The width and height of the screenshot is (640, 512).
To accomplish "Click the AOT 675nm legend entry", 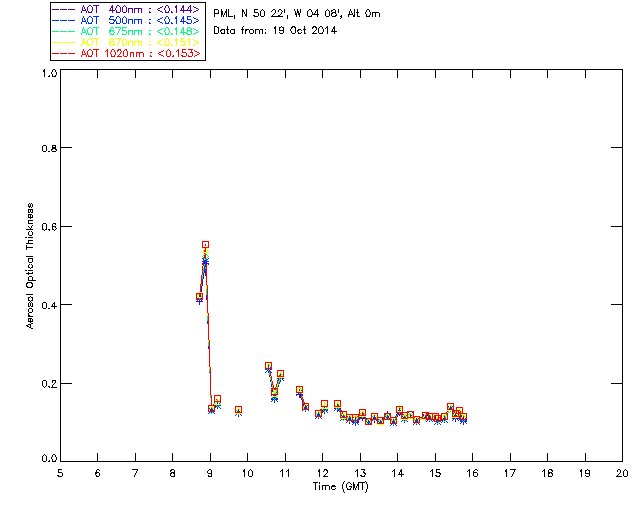I will [127, 31].
